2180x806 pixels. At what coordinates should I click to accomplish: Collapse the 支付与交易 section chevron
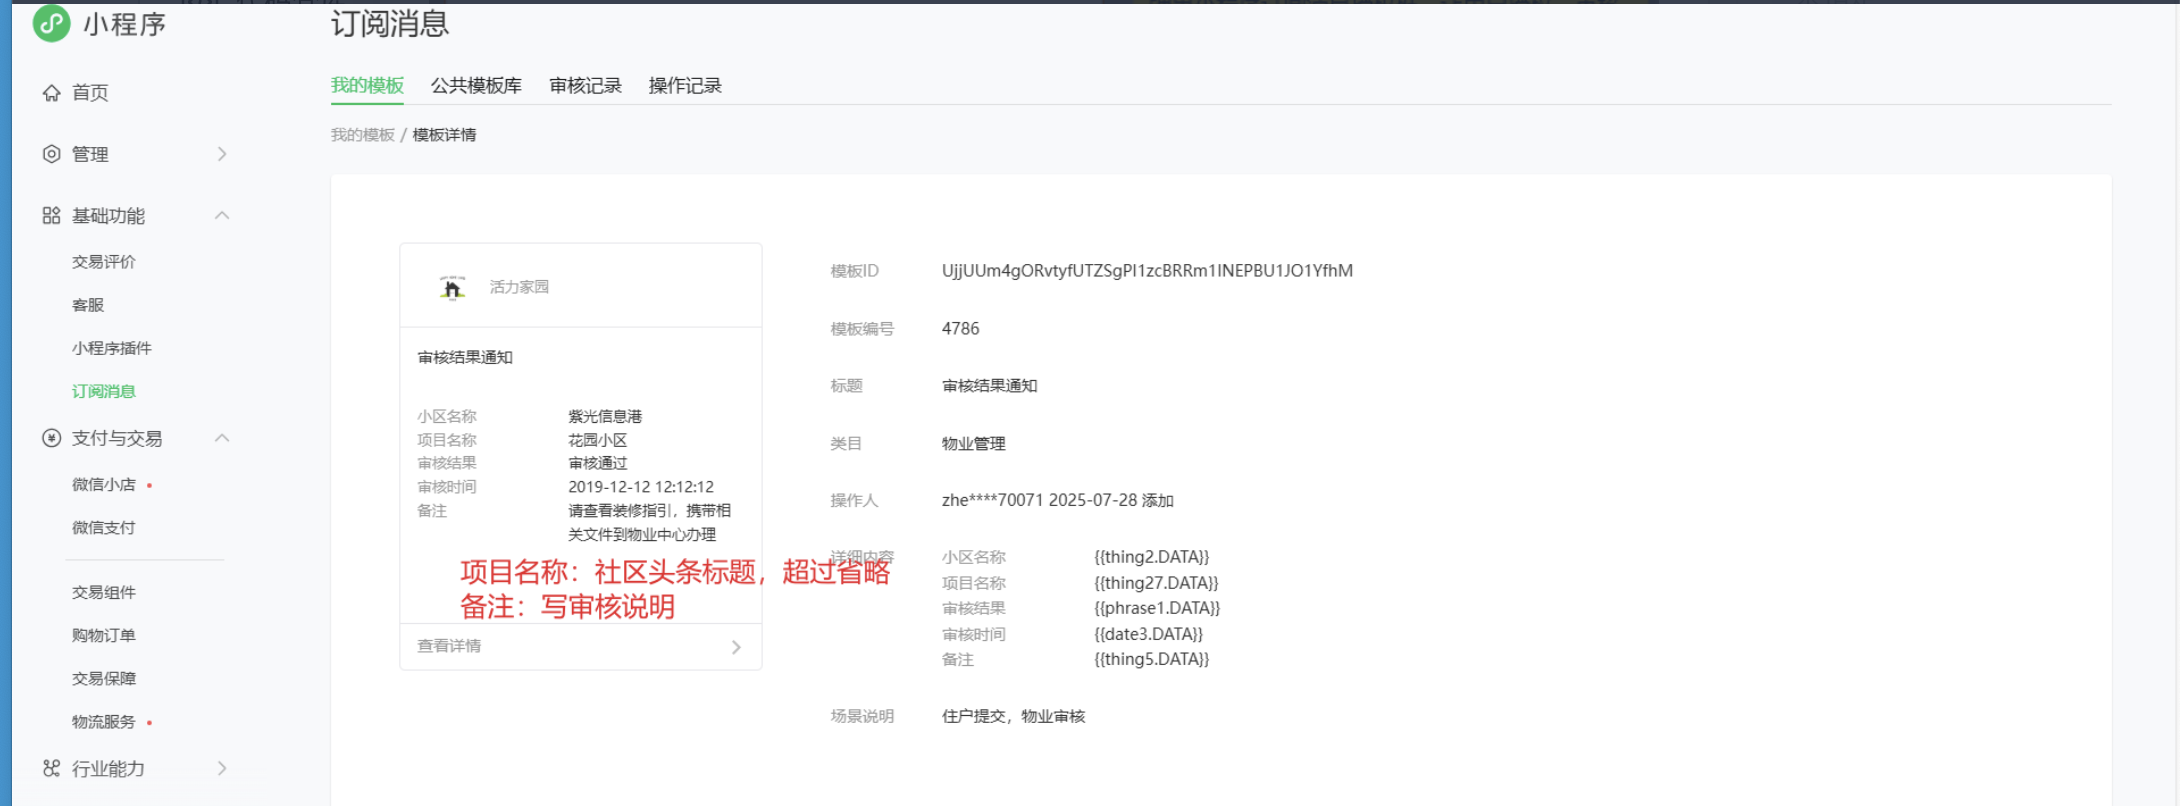click(222, 438)
